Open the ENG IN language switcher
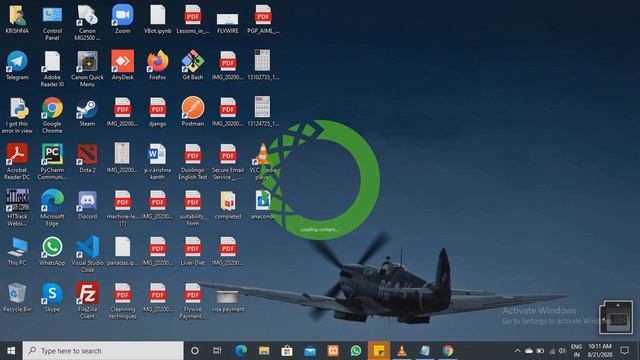This screenshot has width=640, height=360. pos(576,351)
